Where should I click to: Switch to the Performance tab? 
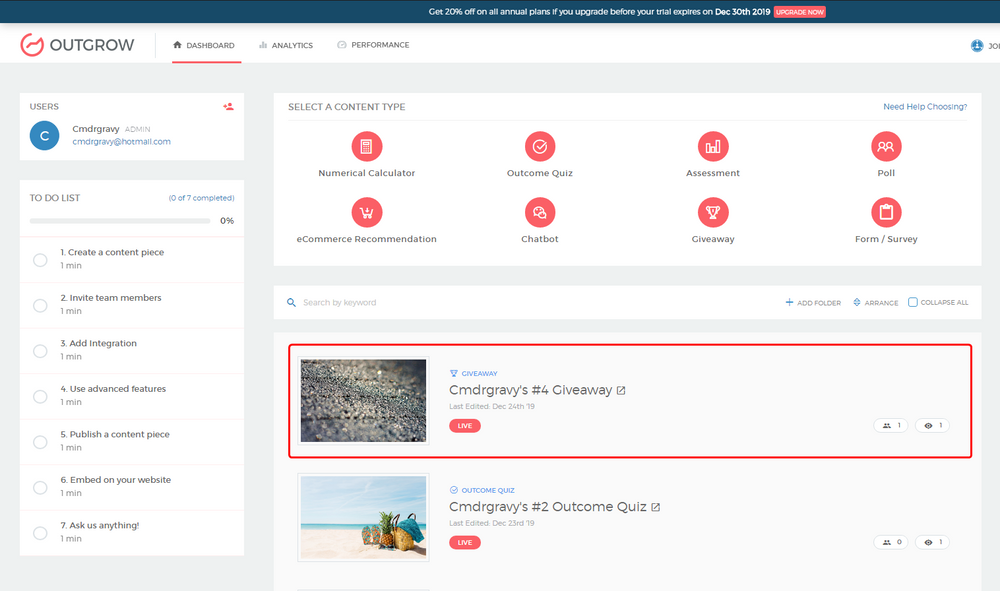(x=374, y=45)
